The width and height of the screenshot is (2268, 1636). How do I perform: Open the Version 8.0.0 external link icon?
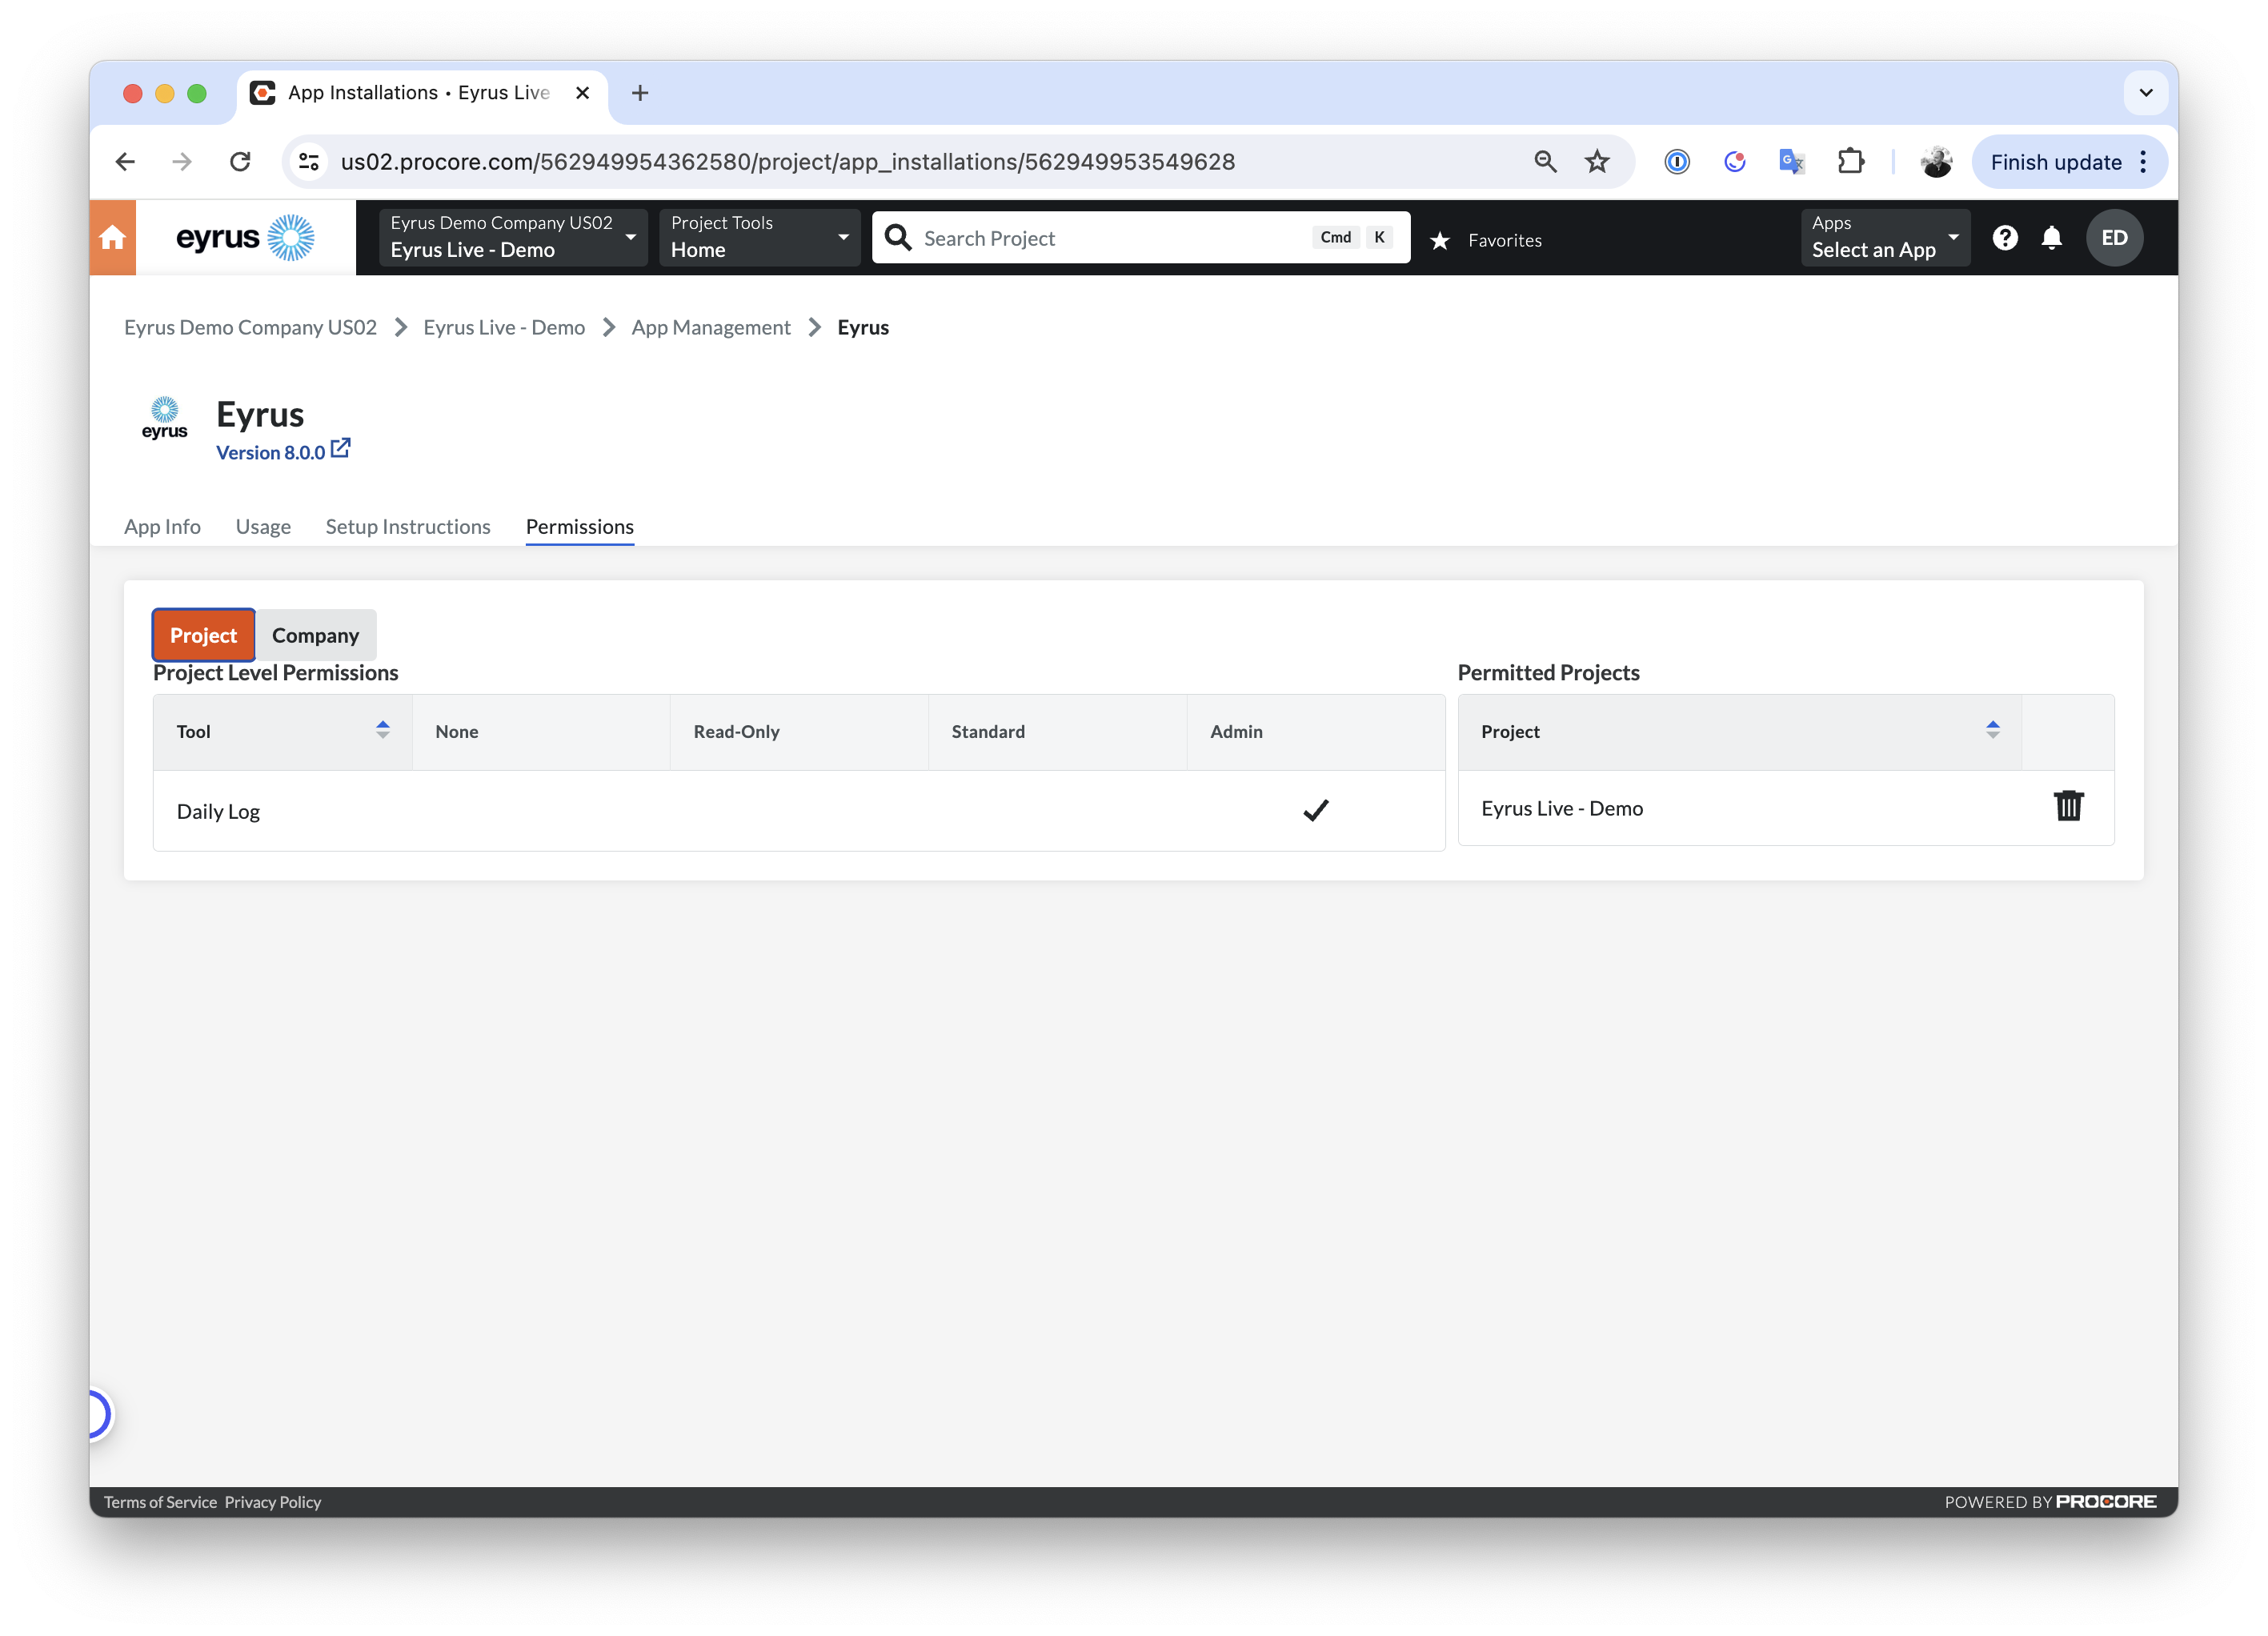coord(341,449)
